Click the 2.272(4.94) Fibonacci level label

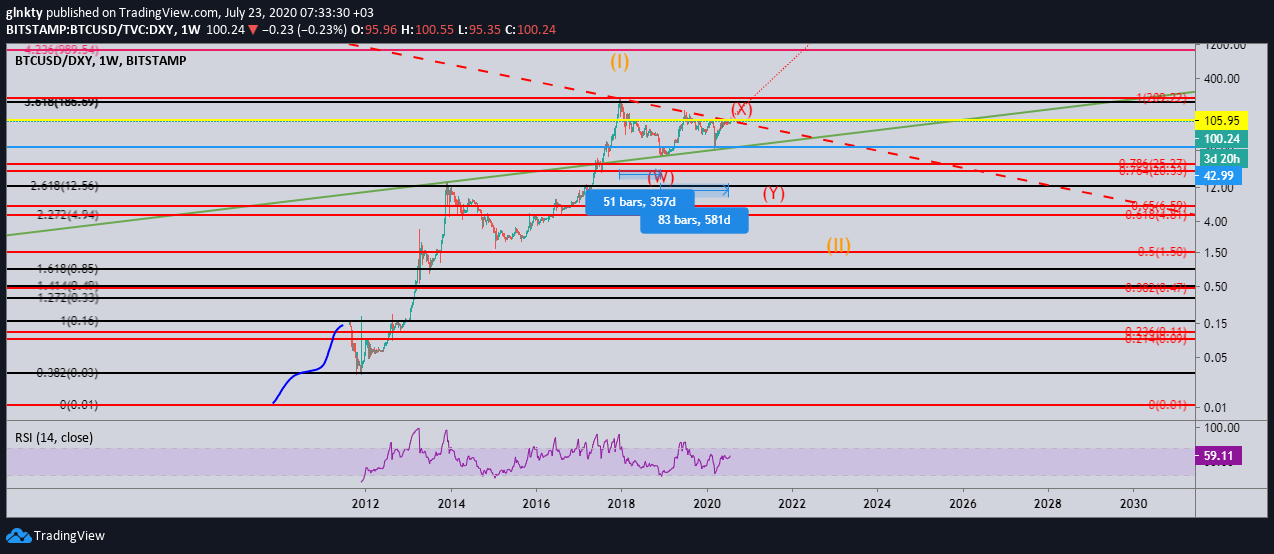[x=68, y=214]
